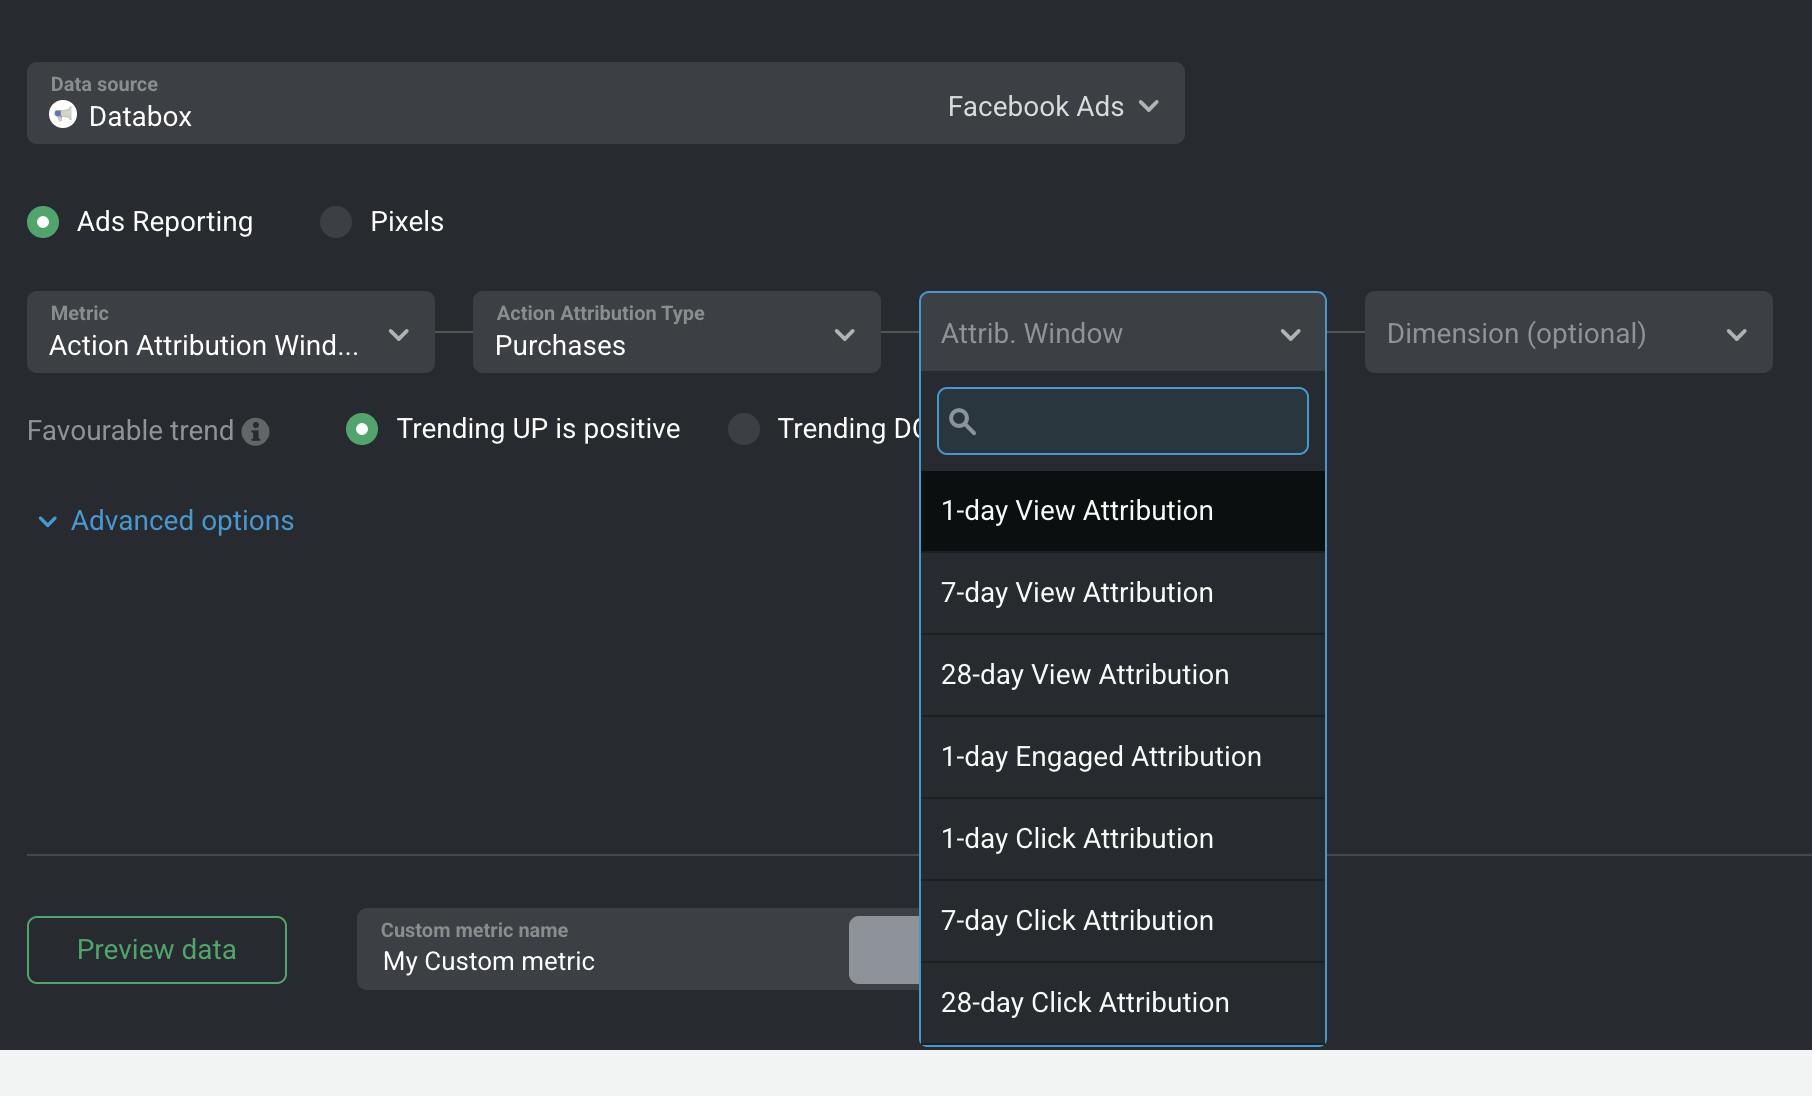Select the Pixels radio button

[336, 222]
